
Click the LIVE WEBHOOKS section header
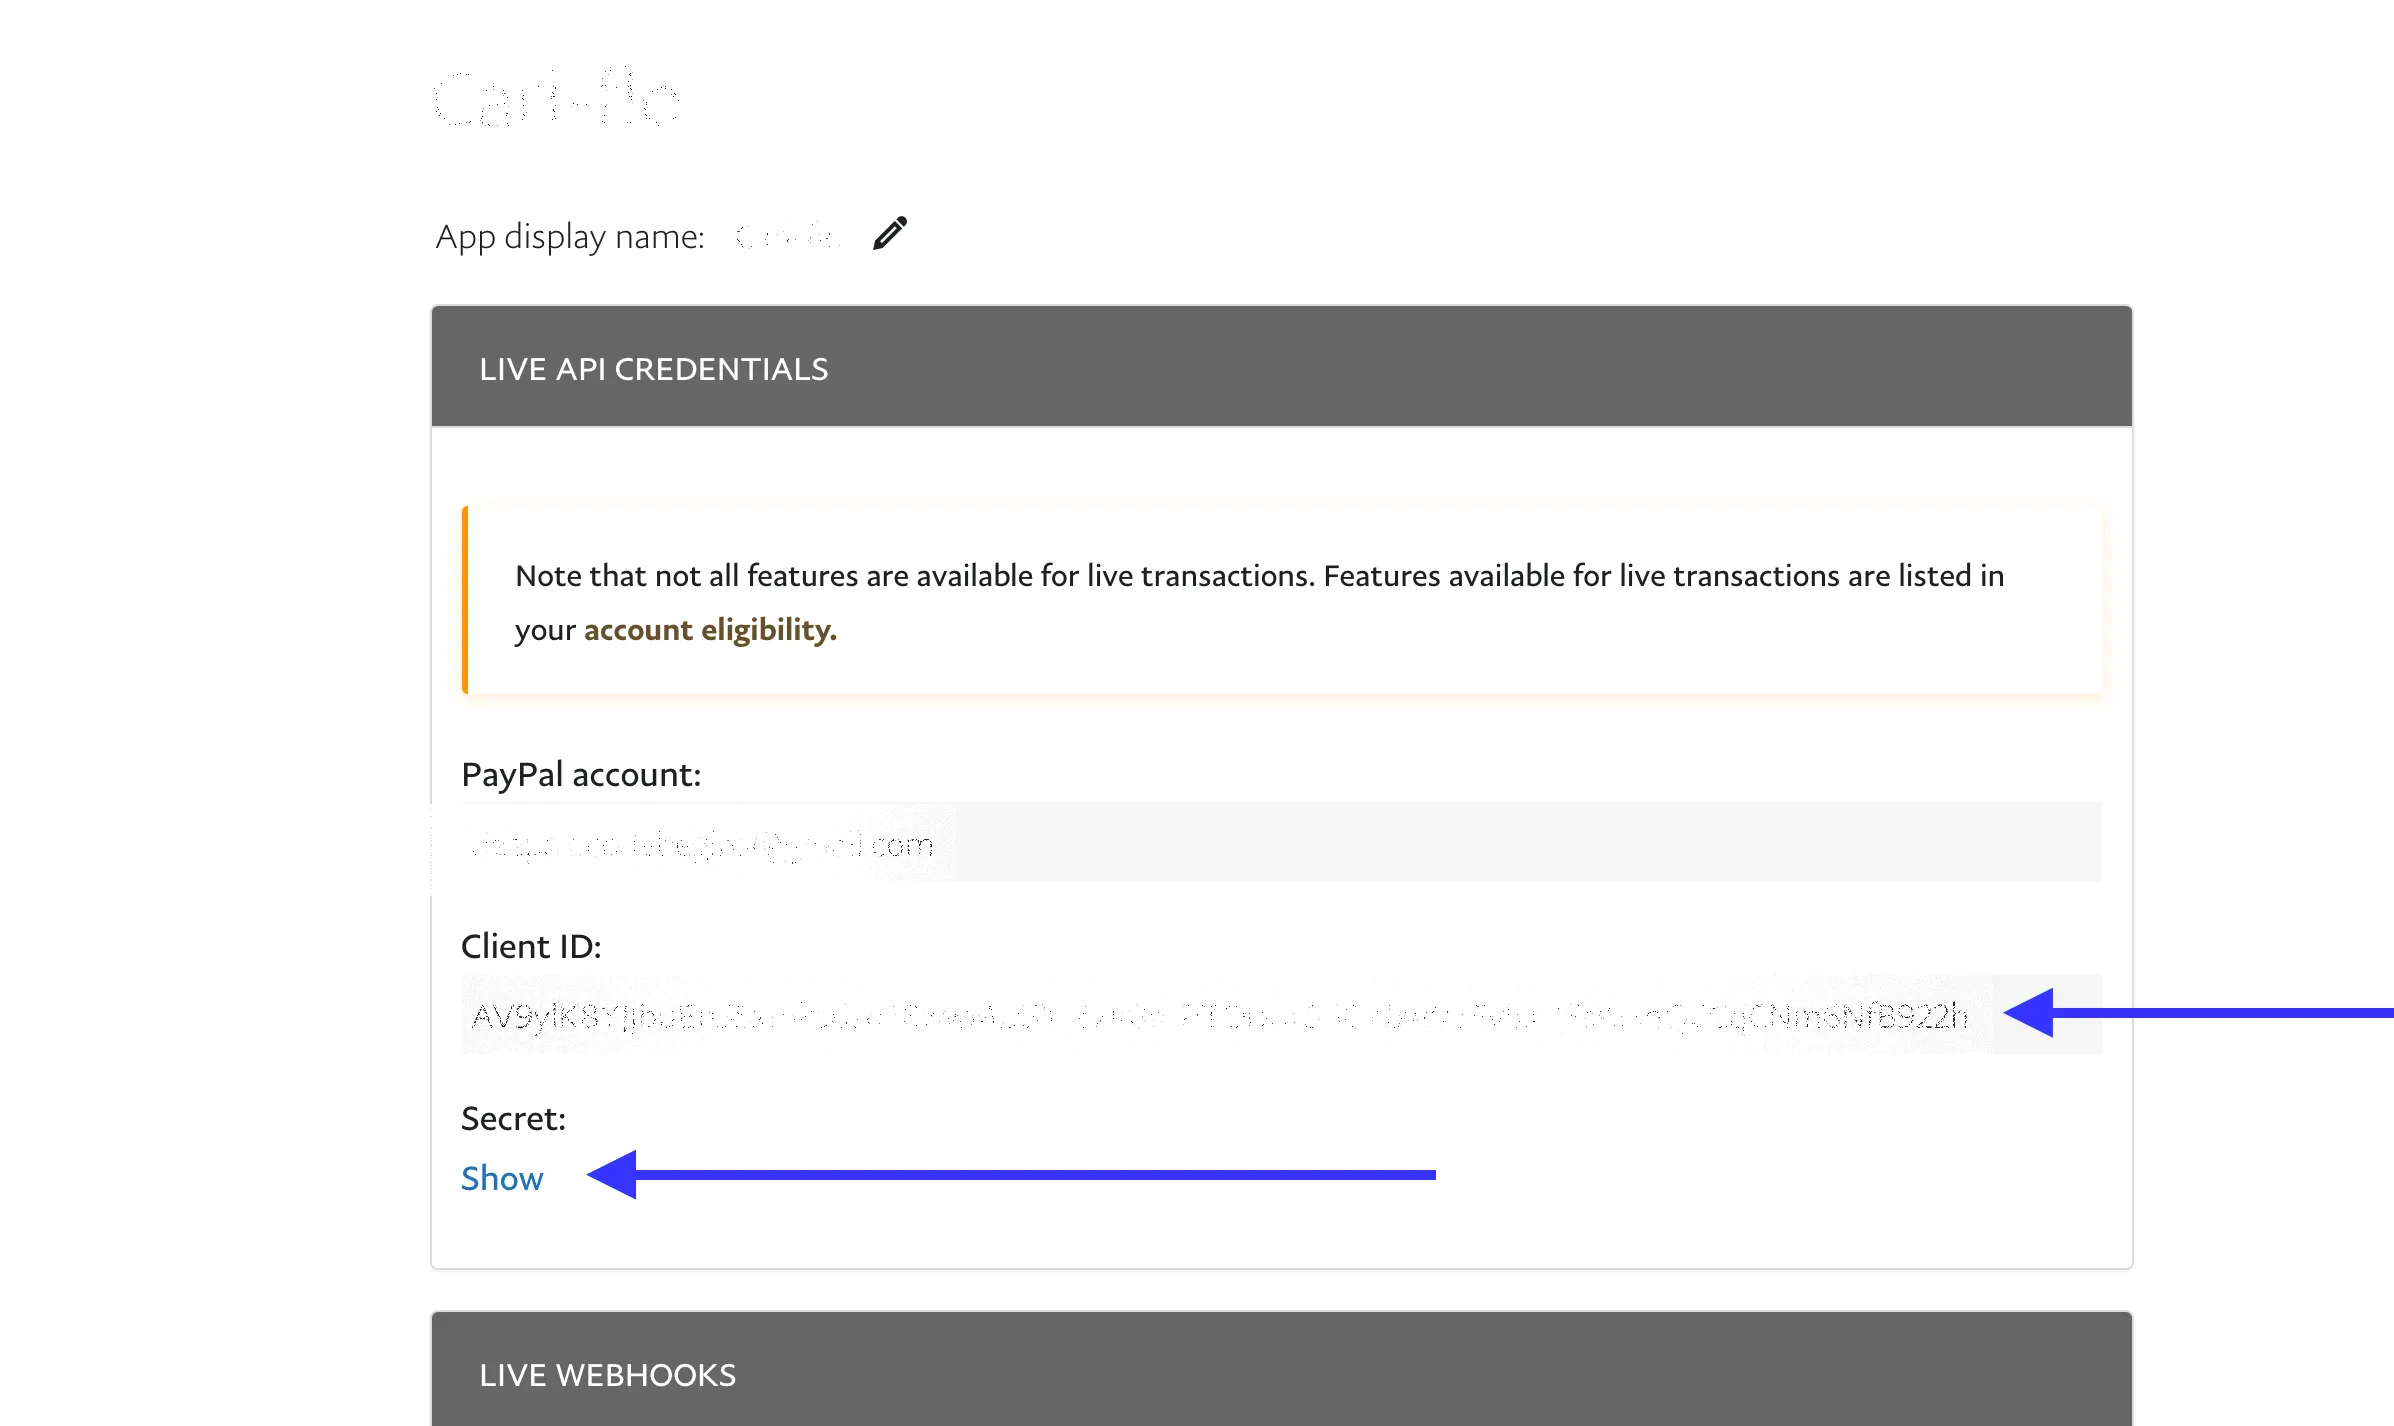[608, 1375]
